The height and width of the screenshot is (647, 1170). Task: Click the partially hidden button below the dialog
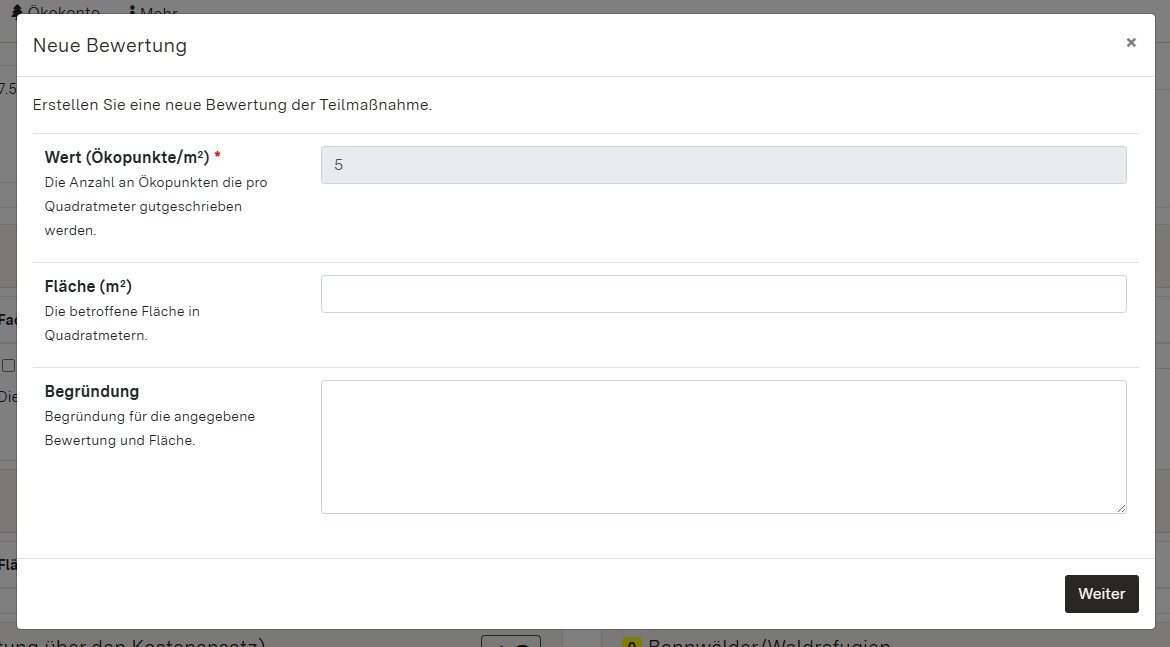click(510, 640)
